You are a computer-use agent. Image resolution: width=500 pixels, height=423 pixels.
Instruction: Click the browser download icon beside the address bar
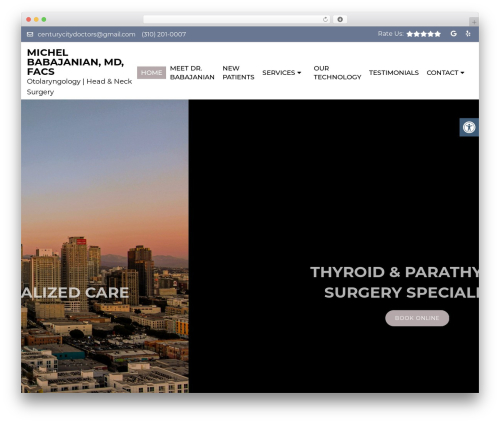(x=340, y=20)
